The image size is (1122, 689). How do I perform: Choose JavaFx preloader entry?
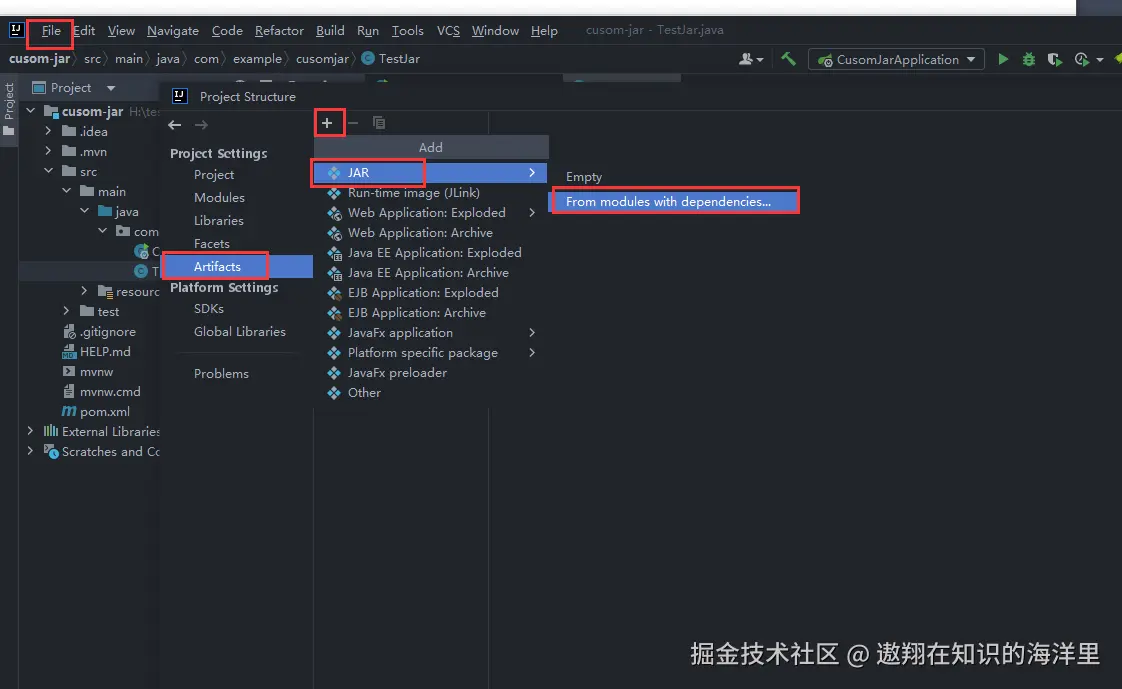pyautogui.click(x=430, y=373)
